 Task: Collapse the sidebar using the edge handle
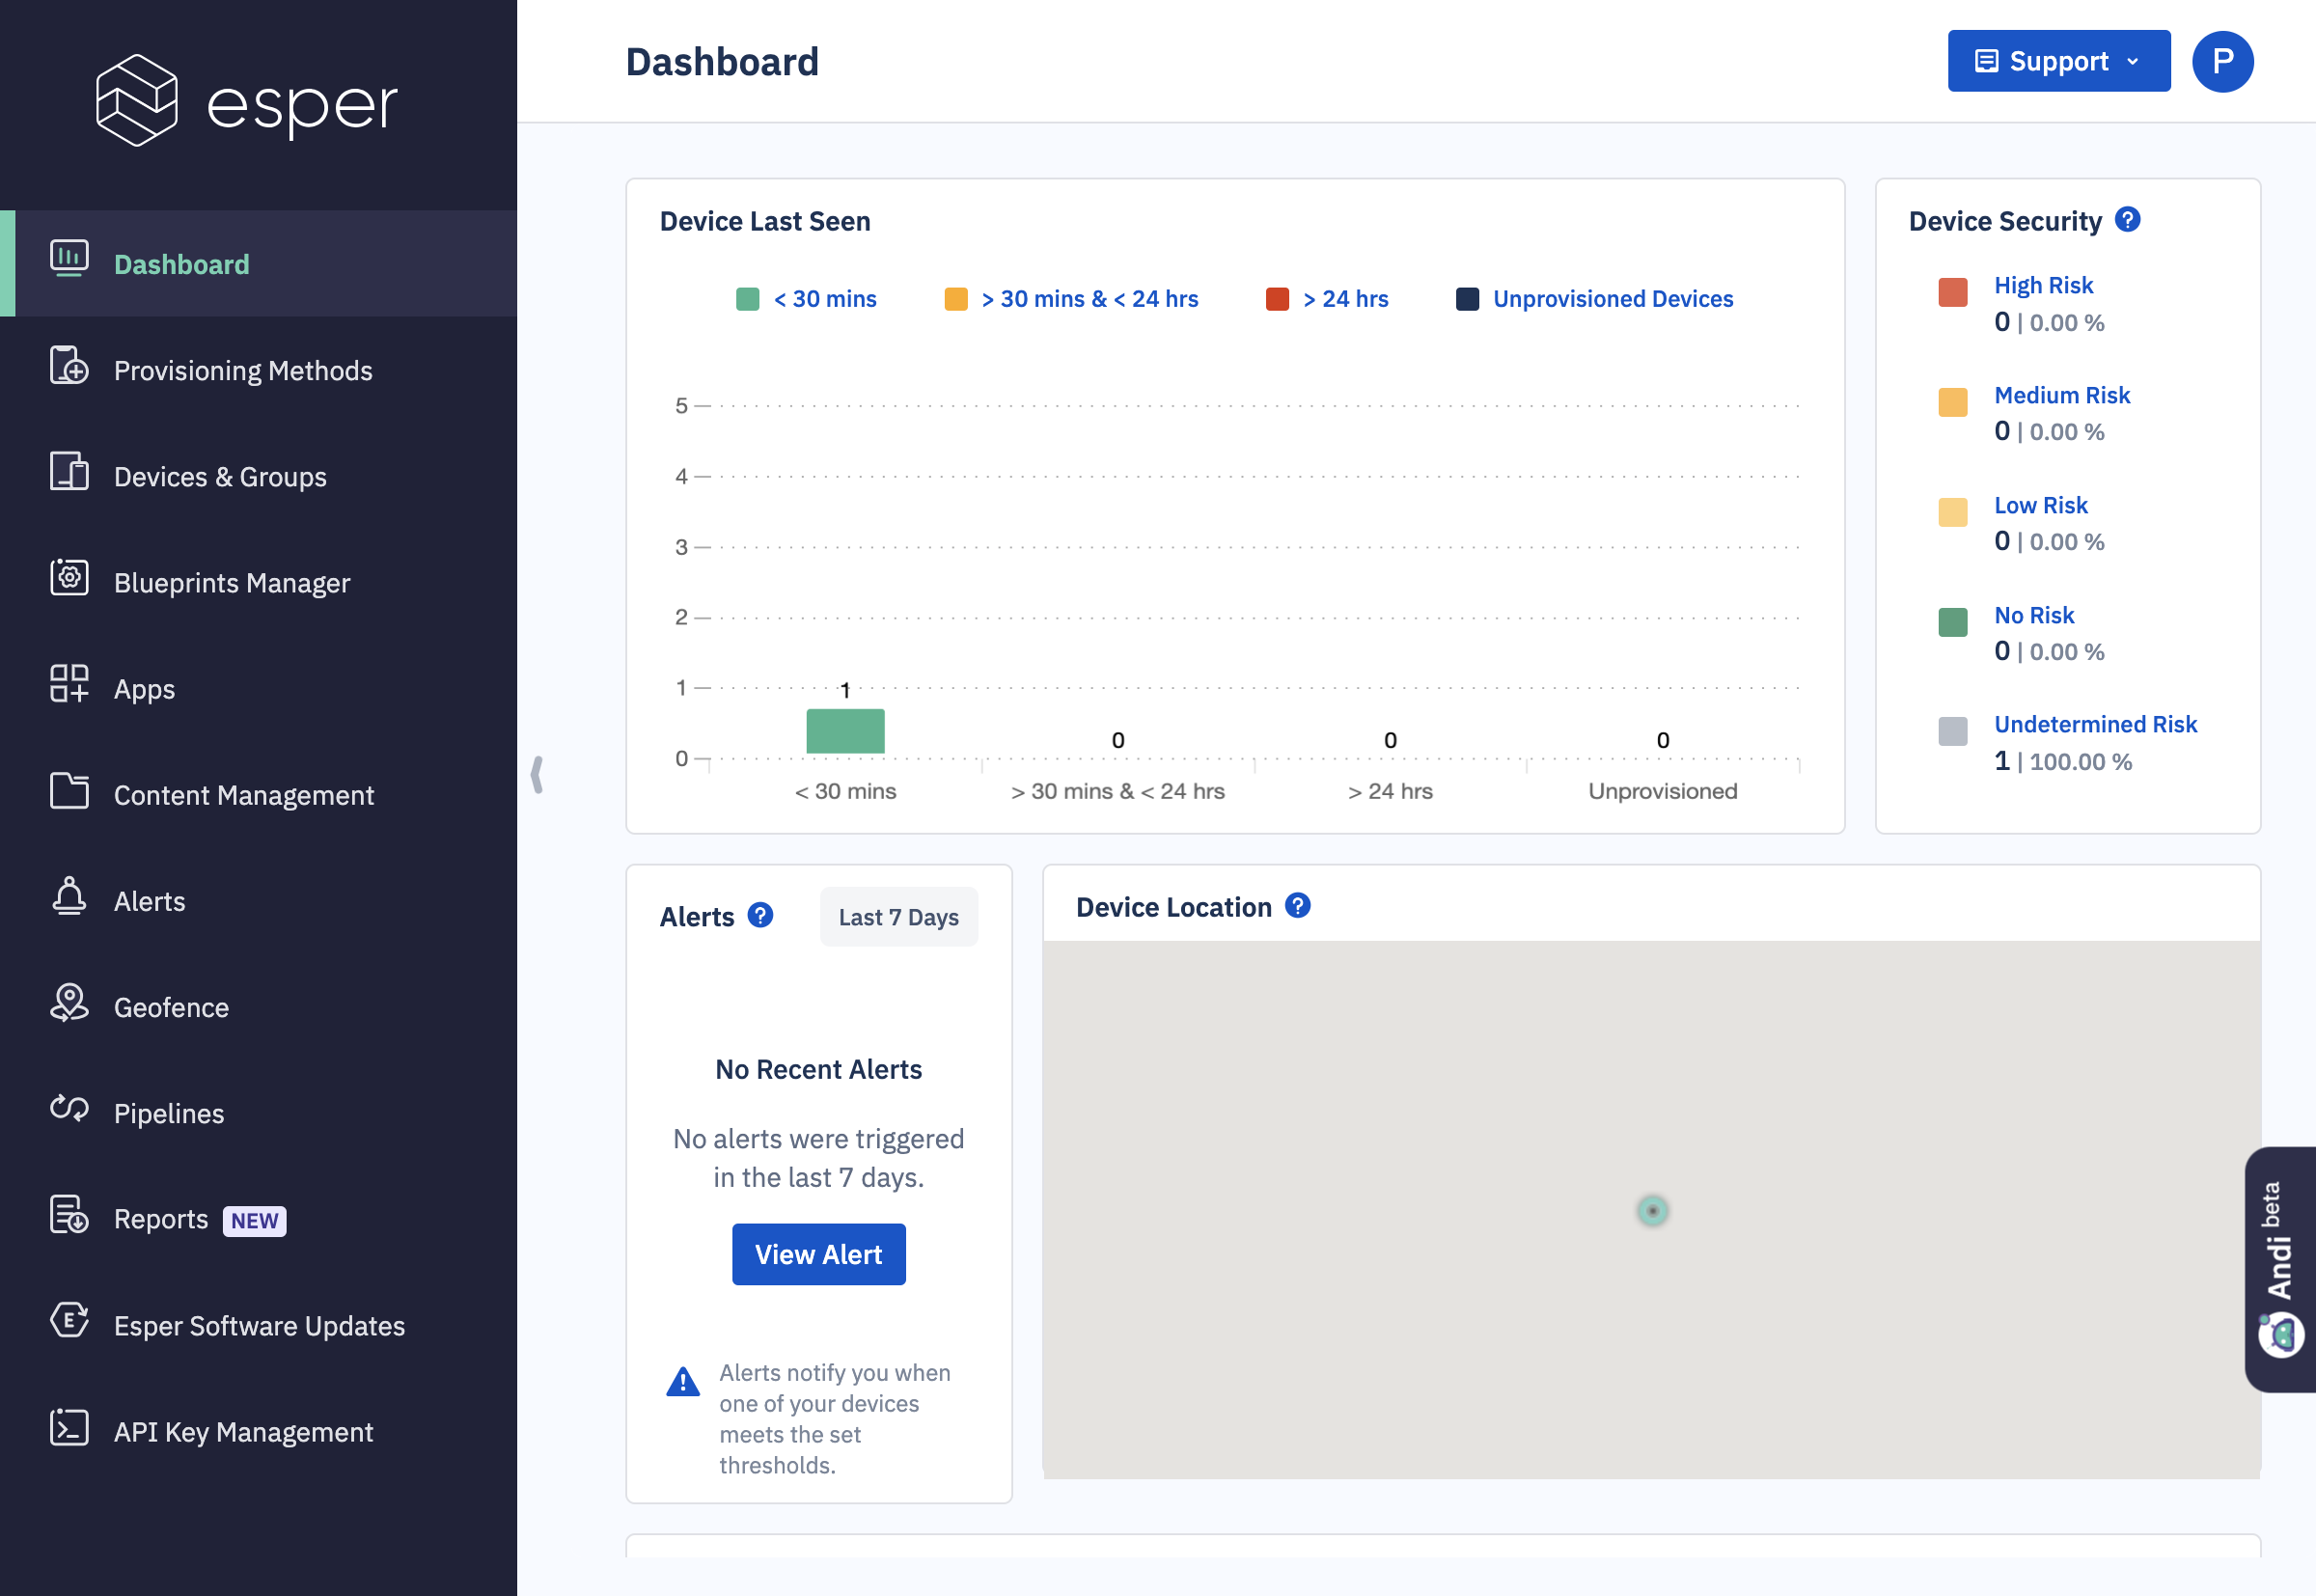[537, 775]
